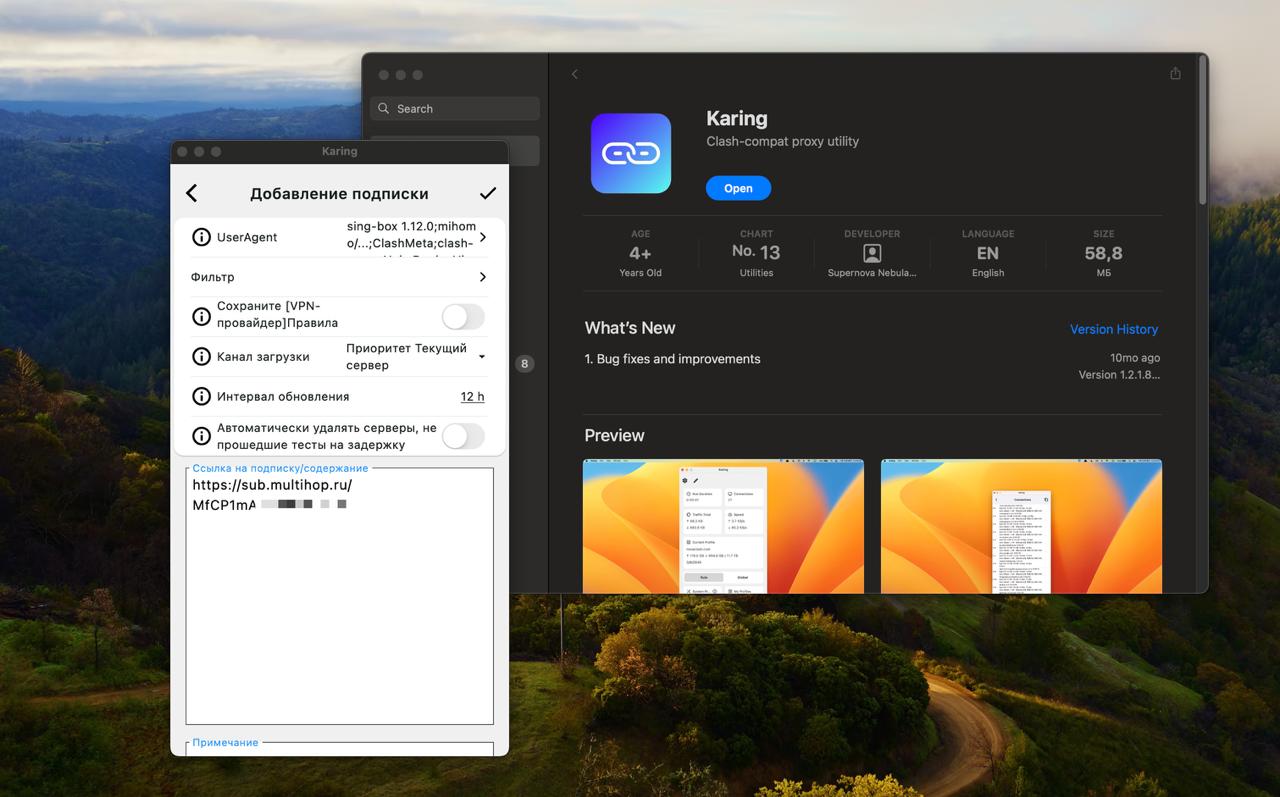Click the App Store back chevron
Viewport: 1280px width, 797px height.
coord(574,74)
